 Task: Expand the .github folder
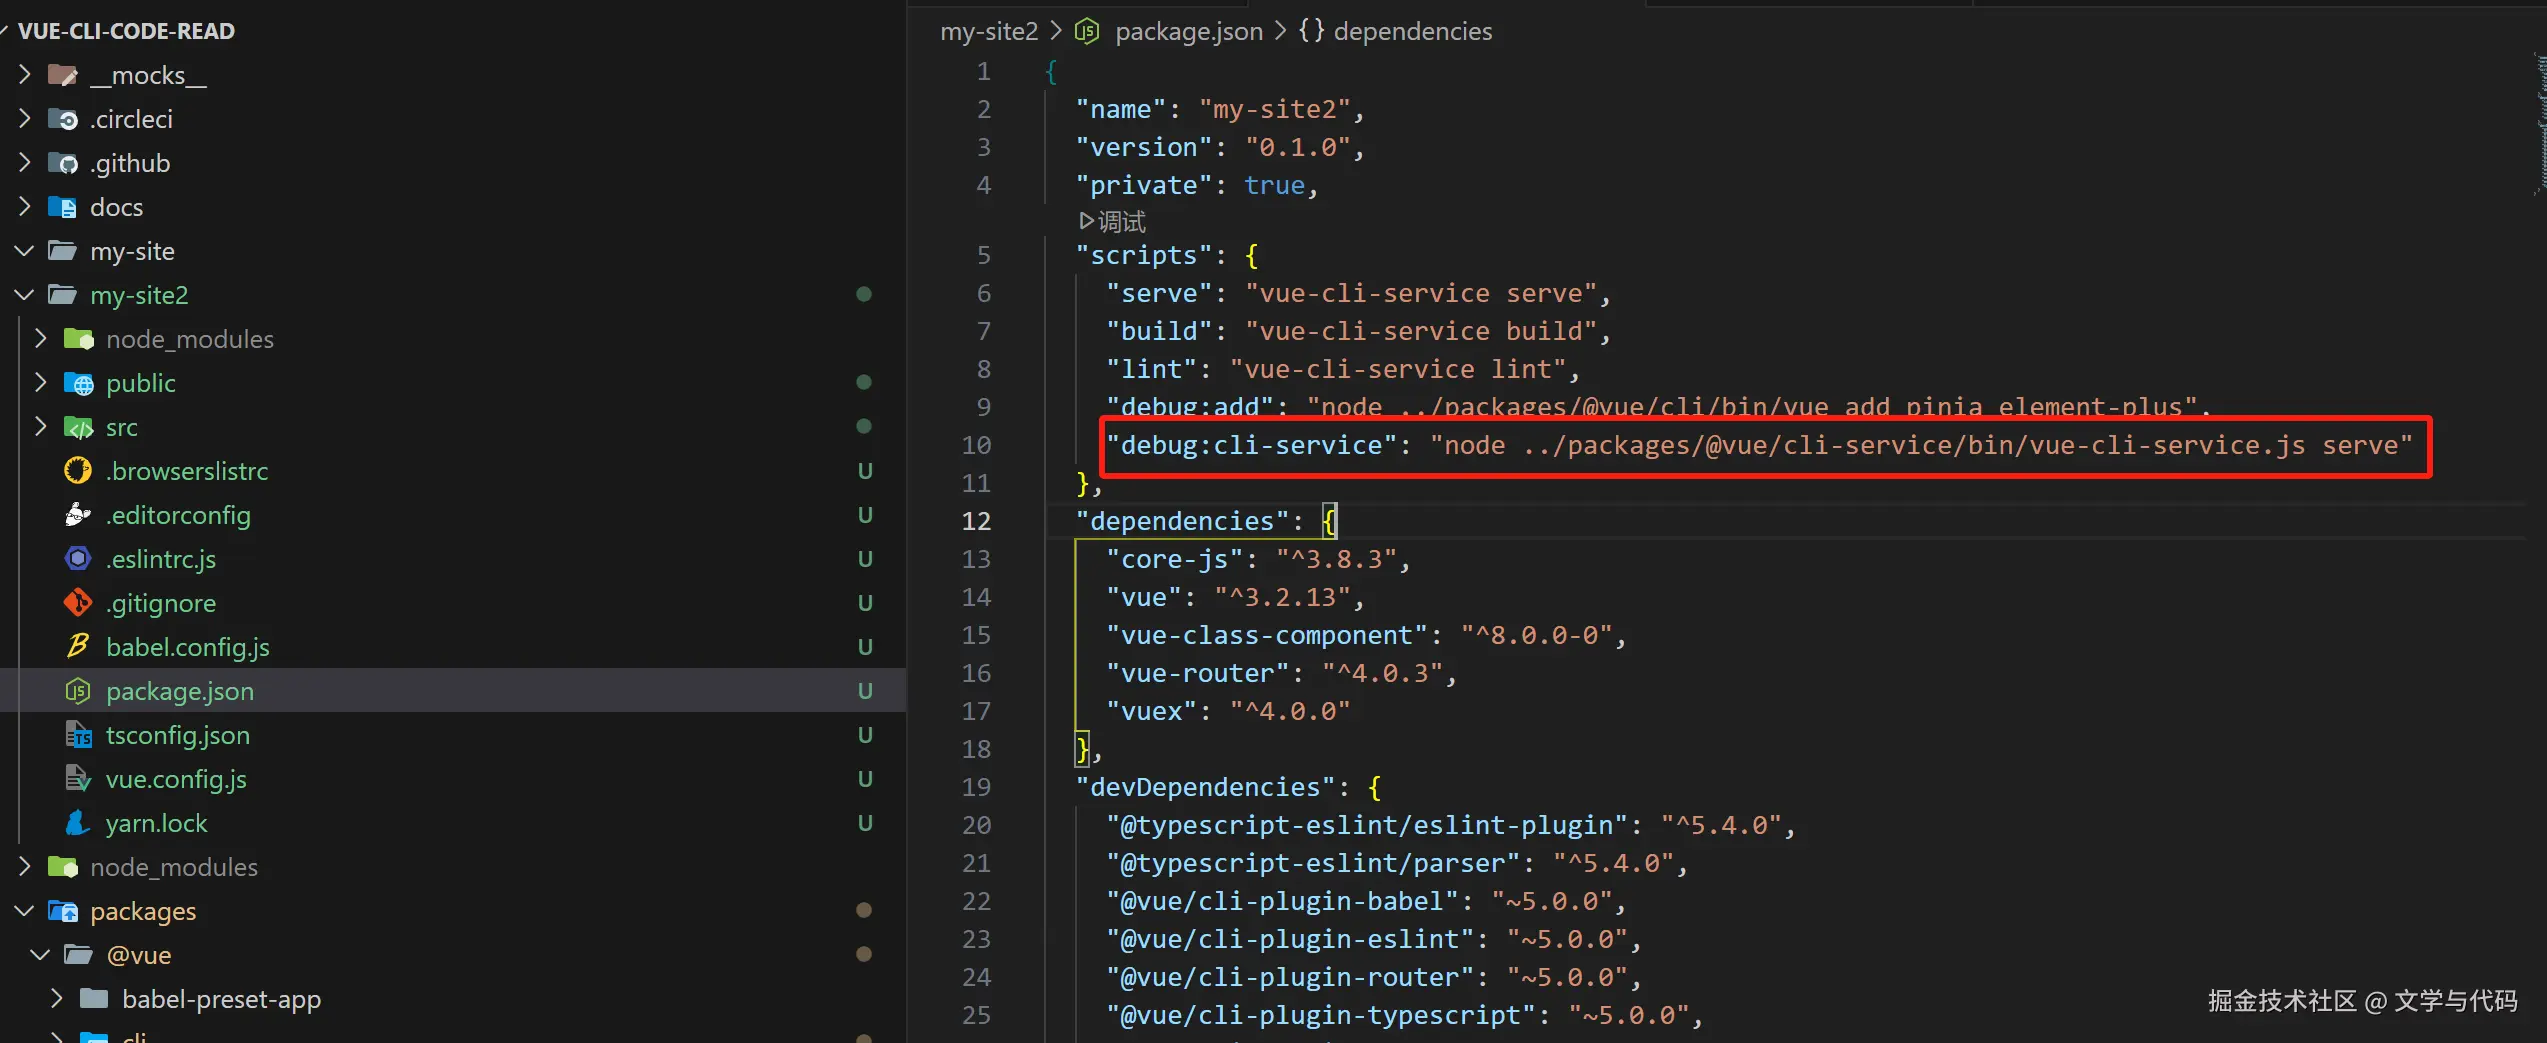[x=25, y=163]
